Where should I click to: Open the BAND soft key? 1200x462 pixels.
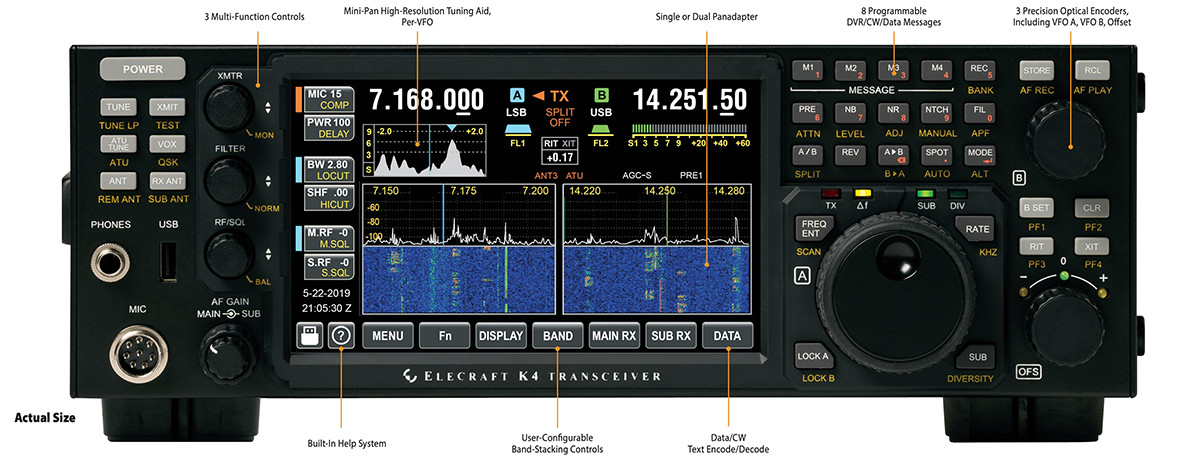point(557,336)
